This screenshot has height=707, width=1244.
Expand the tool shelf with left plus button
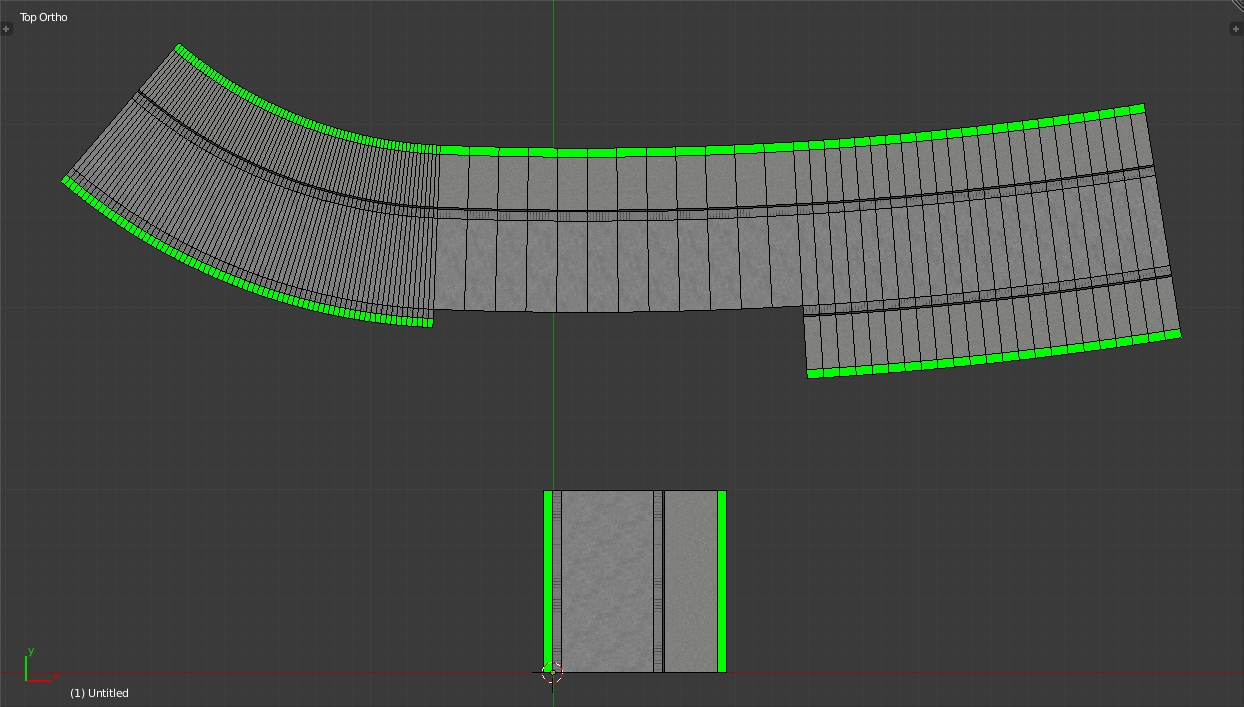(7, 29)
